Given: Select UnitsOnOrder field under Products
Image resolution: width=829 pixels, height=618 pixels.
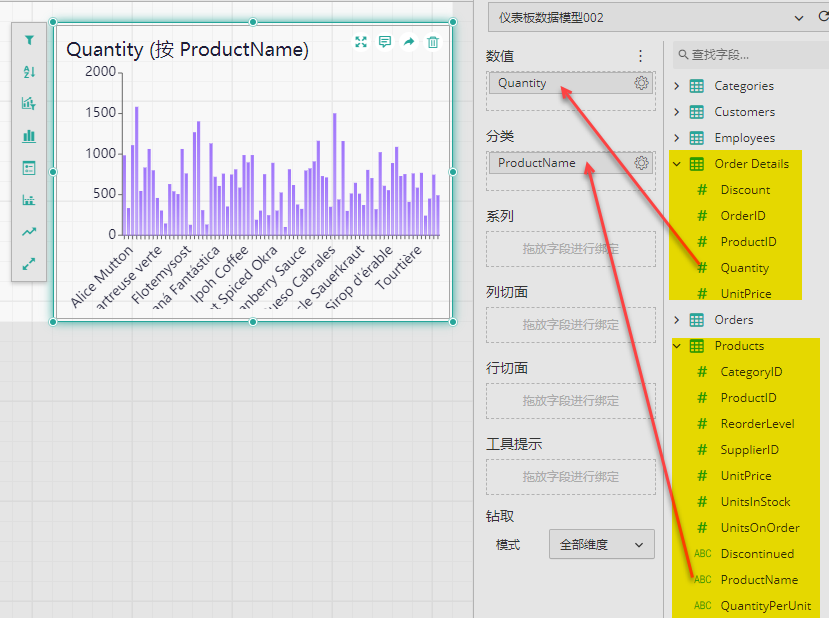Looking at the screenshot, I should pyautogui.click(x=760, y=528).
